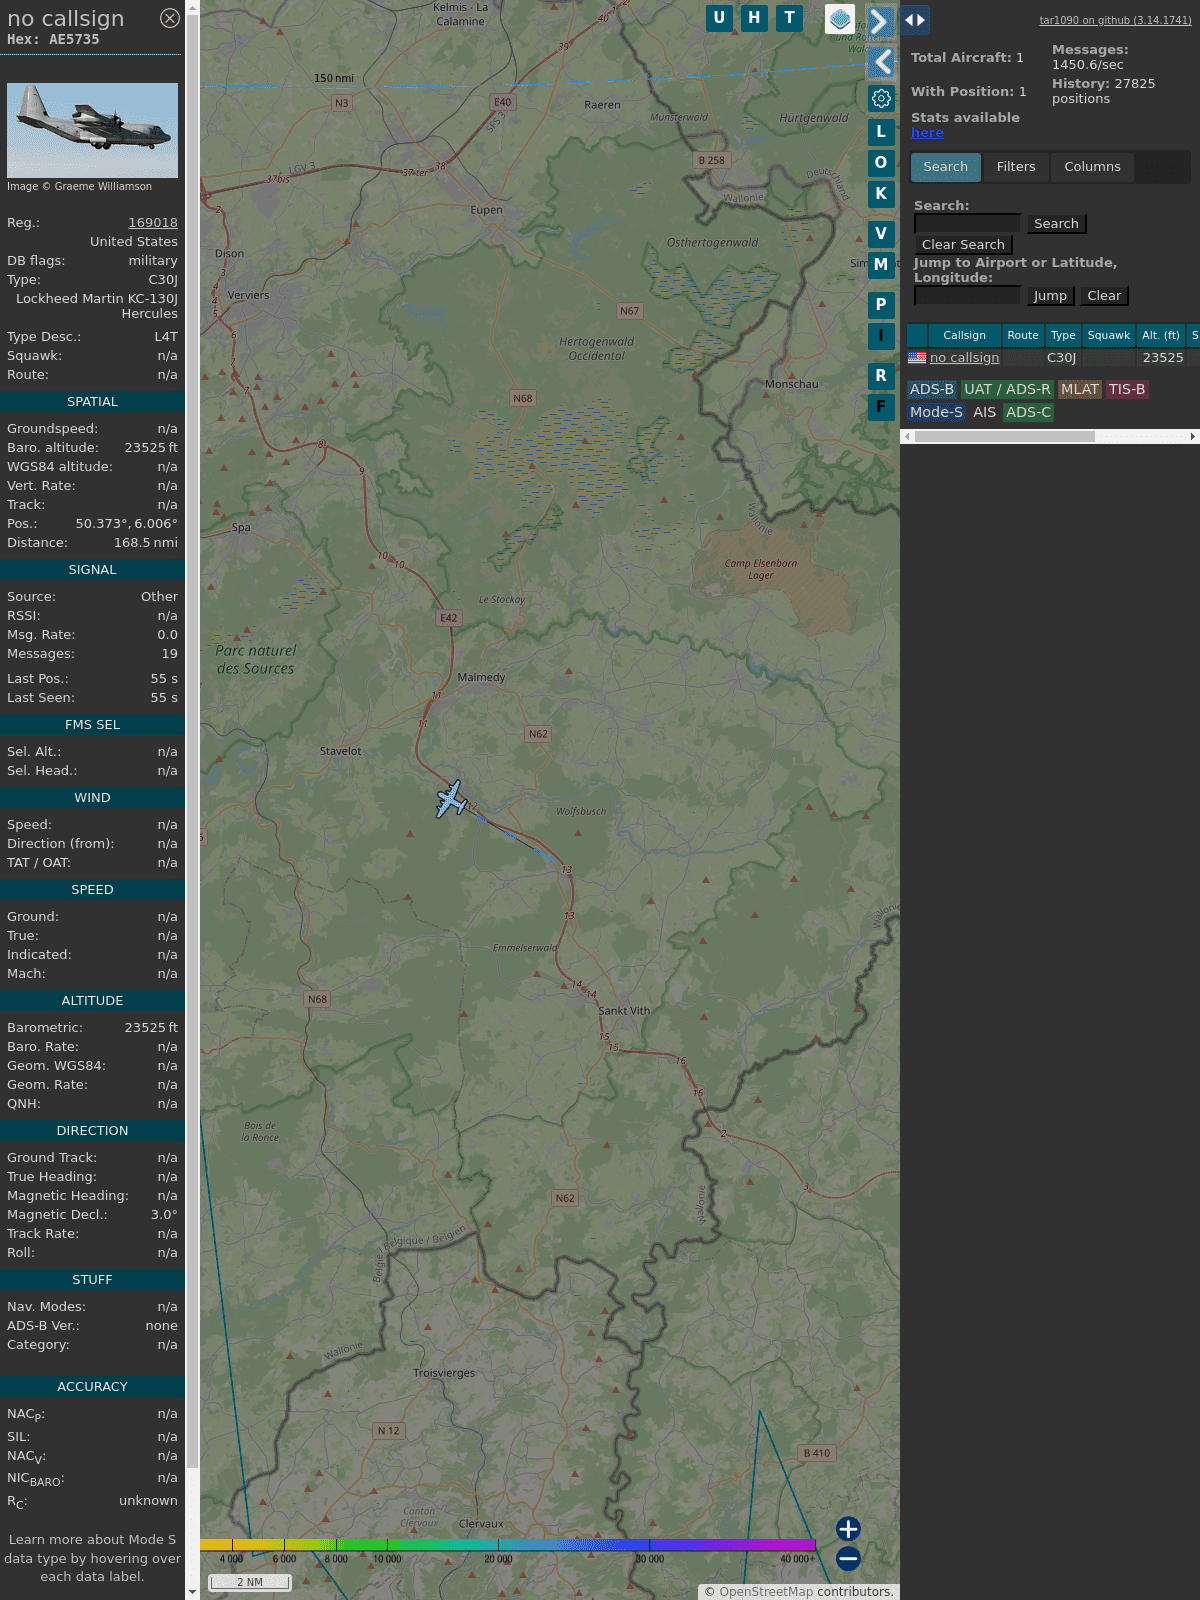
Task: Click the MLAT source legend
Action: (1080, 390)
